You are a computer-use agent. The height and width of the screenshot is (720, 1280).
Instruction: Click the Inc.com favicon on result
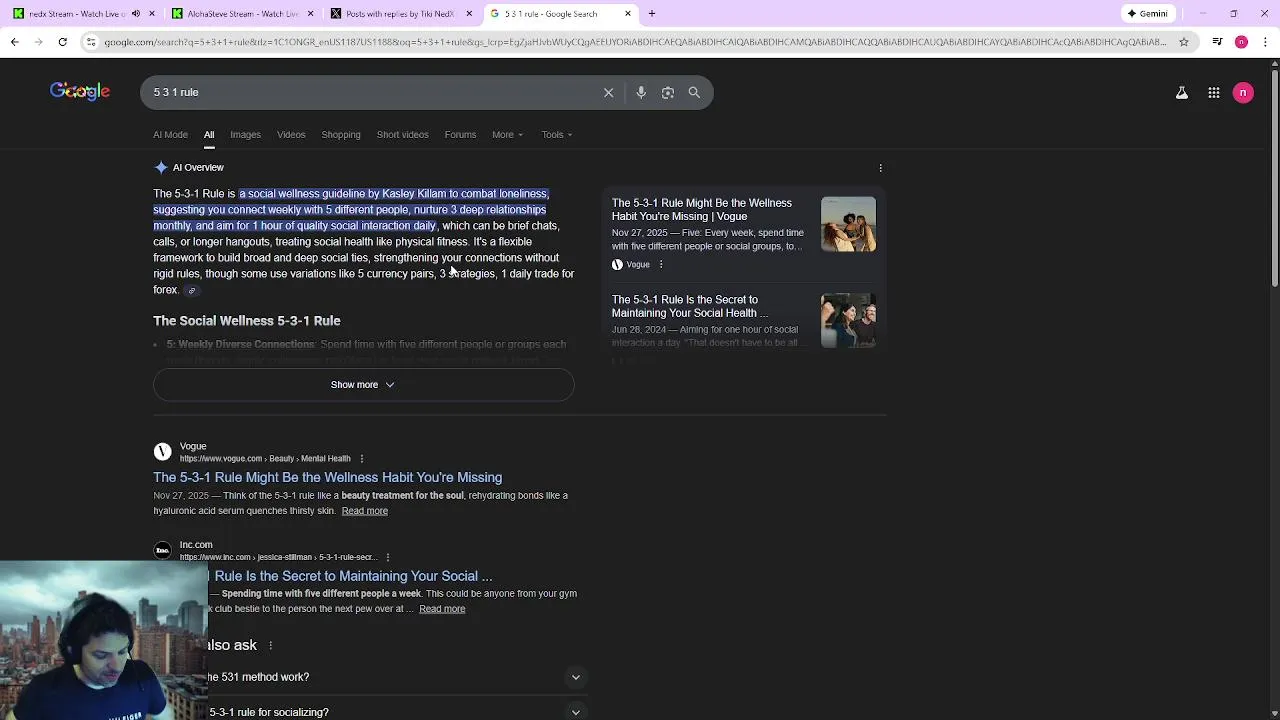(x=162, y=550)
